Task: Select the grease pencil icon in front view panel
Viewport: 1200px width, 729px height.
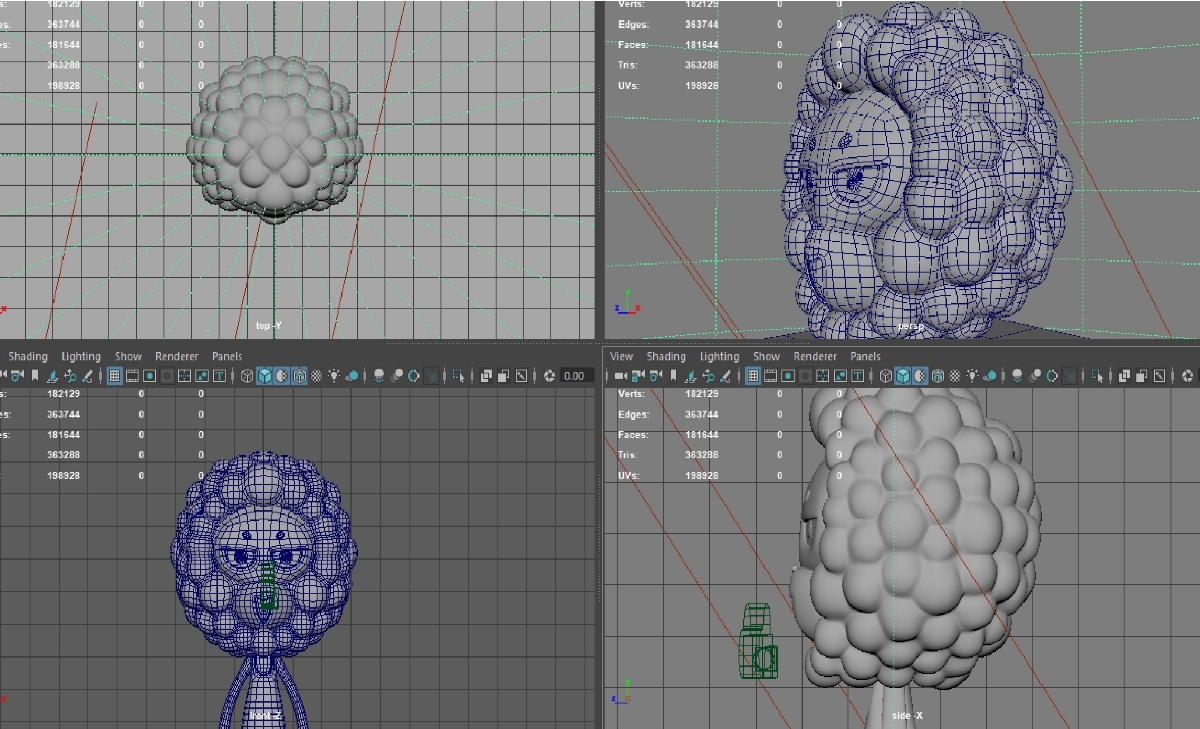Action: point(87,376)
